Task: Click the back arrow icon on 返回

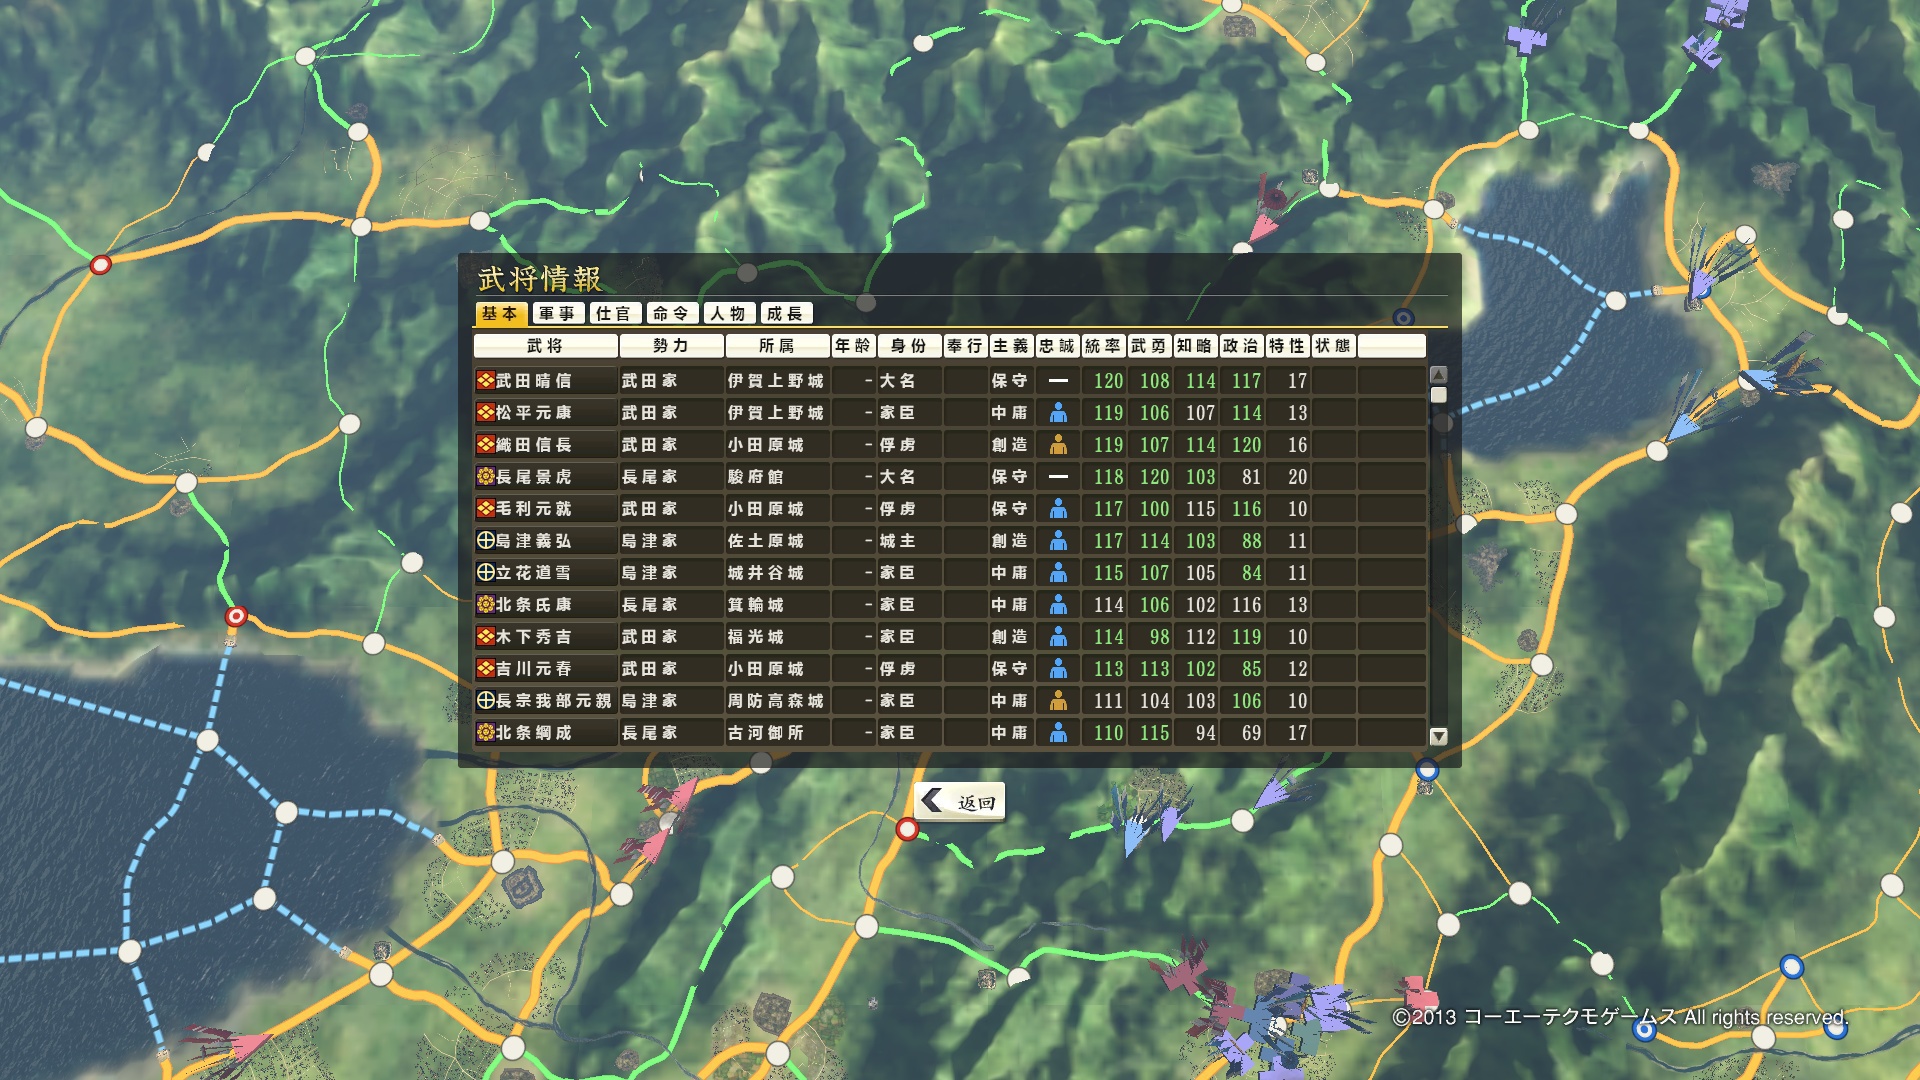Action: pos(932,800)
